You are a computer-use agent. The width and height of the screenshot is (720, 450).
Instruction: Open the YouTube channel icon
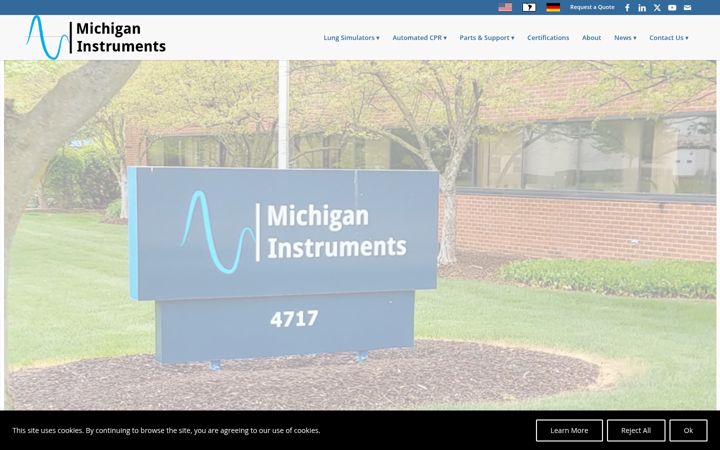pos(672,7)
